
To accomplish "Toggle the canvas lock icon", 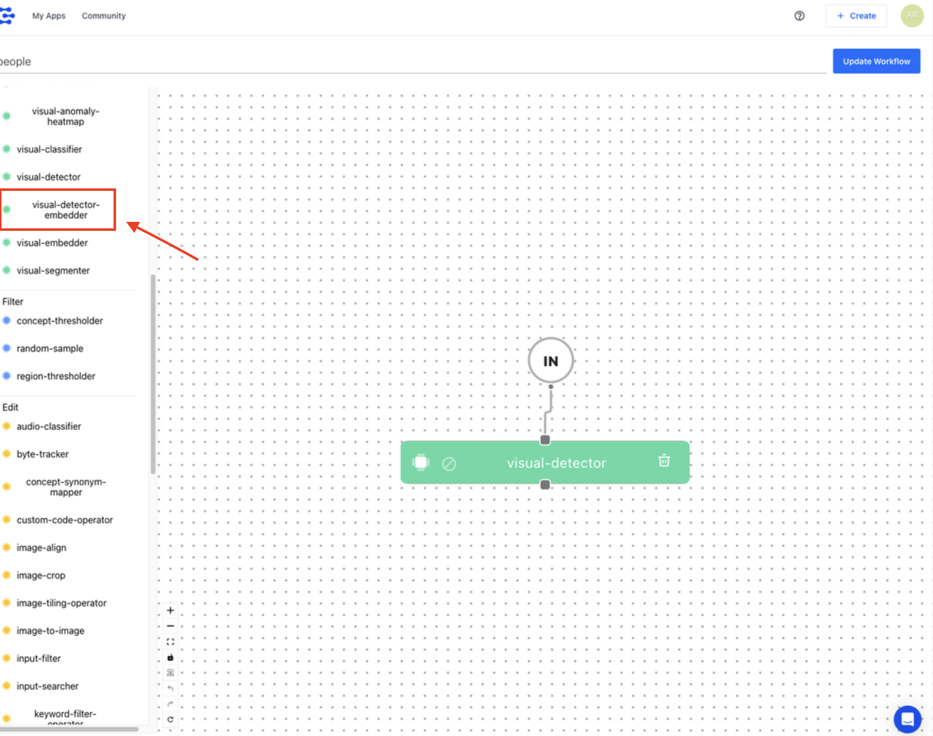I will point(170,657).
